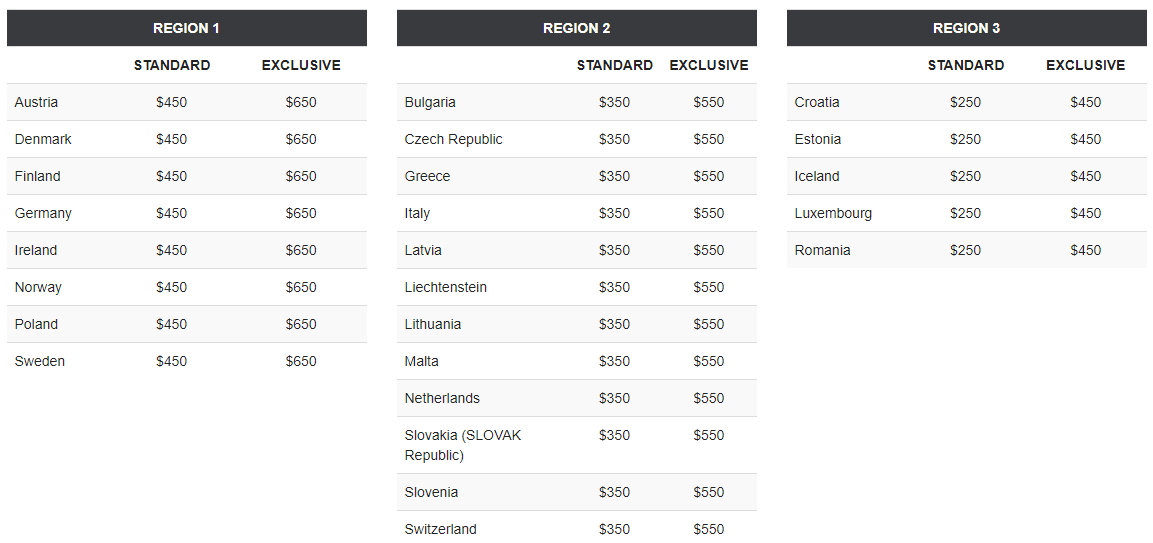Click Luxembourg's $450 exclusive price
Viewport: 1153px width, 543px height.
click(1085, 213)
